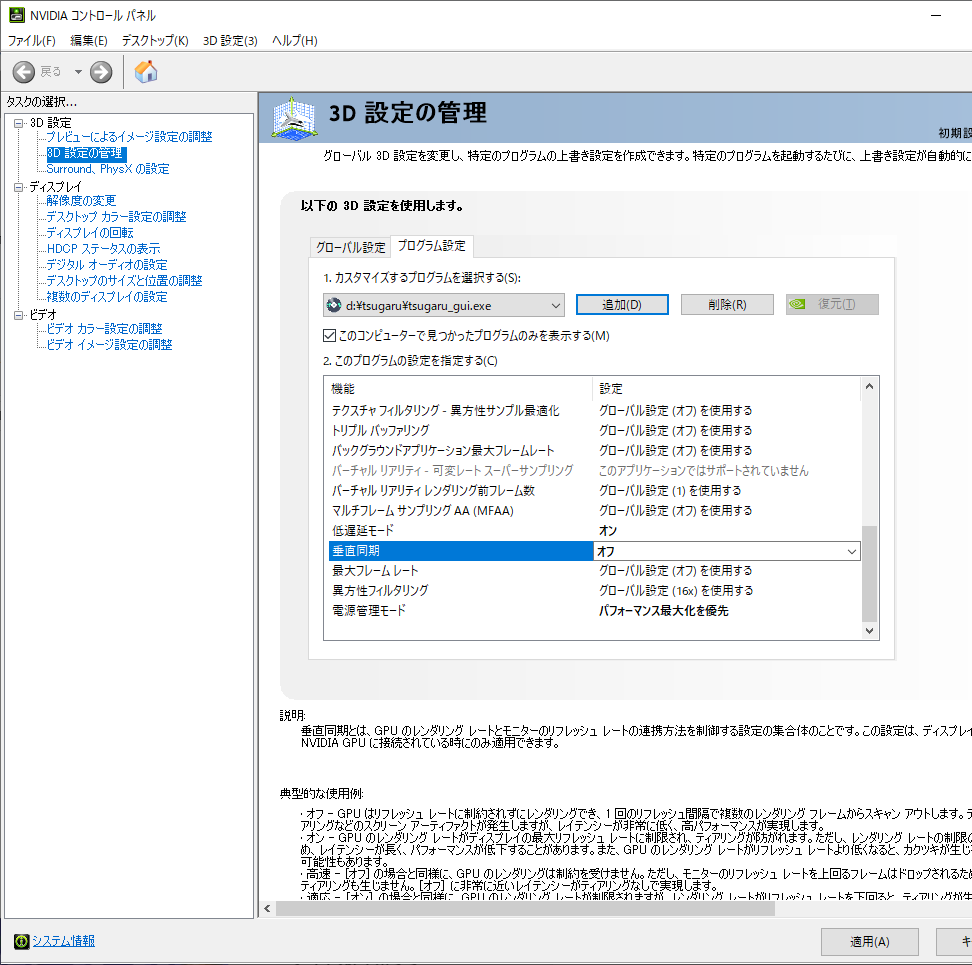The height and width of the screenshot is (965, 972).
Task: Open the 編集(E) menu
Action: [x=89, y=41]
